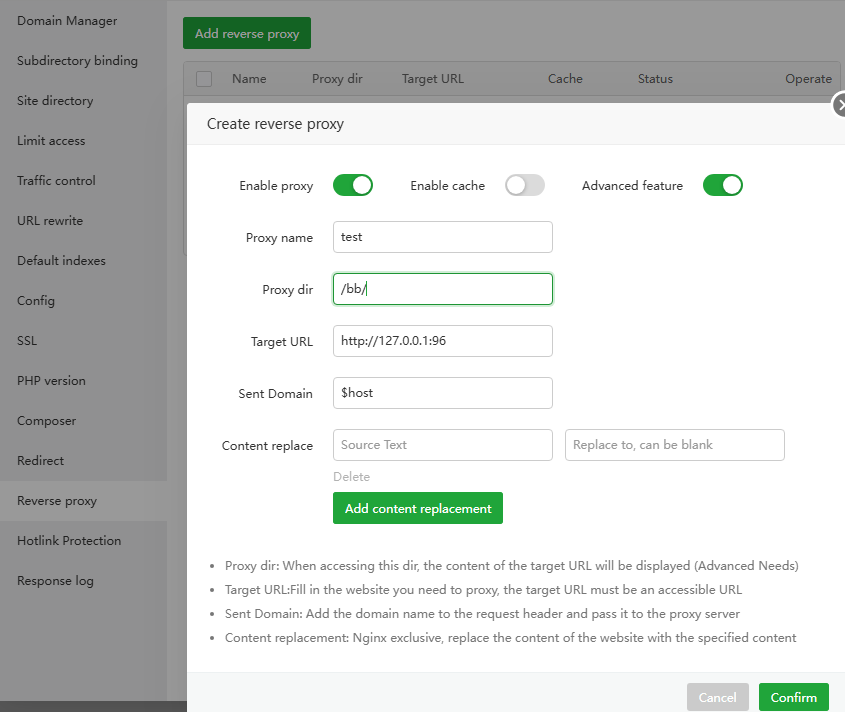Toggle the Enable proxy switch
The image size is (845, 712).
click(352, 185)
